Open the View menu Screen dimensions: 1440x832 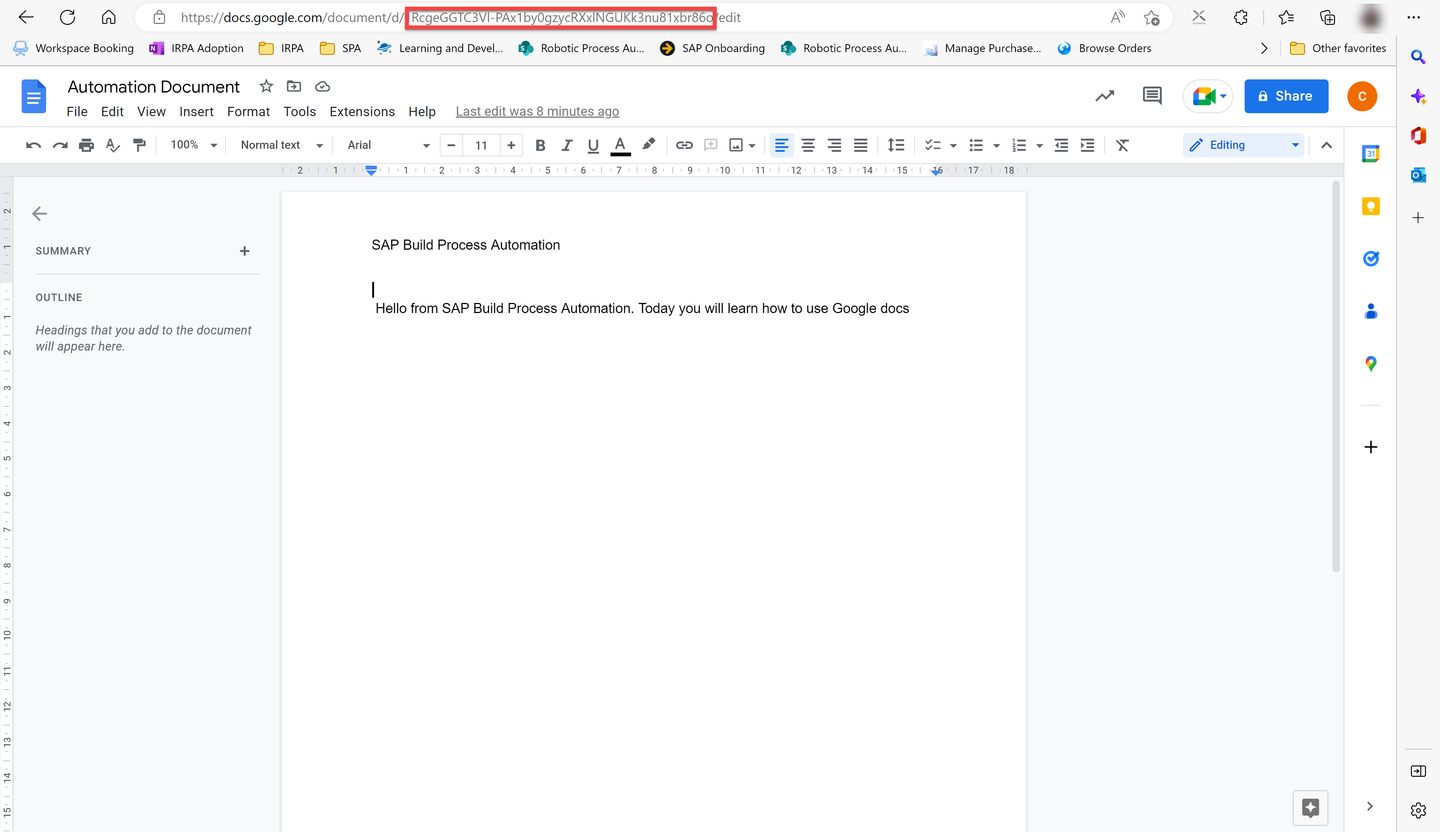(151, 112)
